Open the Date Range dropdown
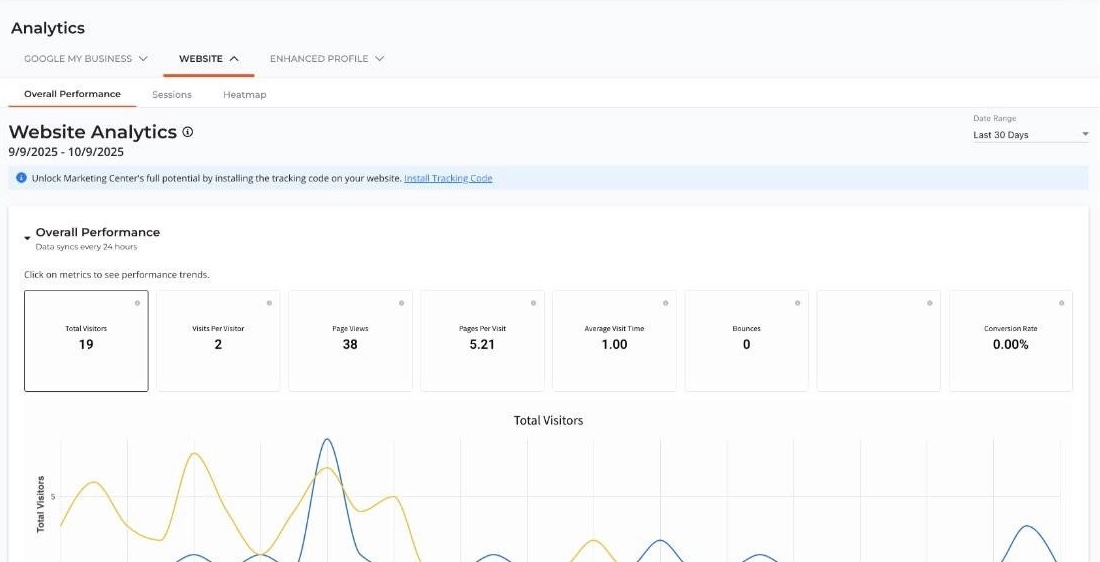Screen dimensions: 1100x562 click(x=1030, y=135)
